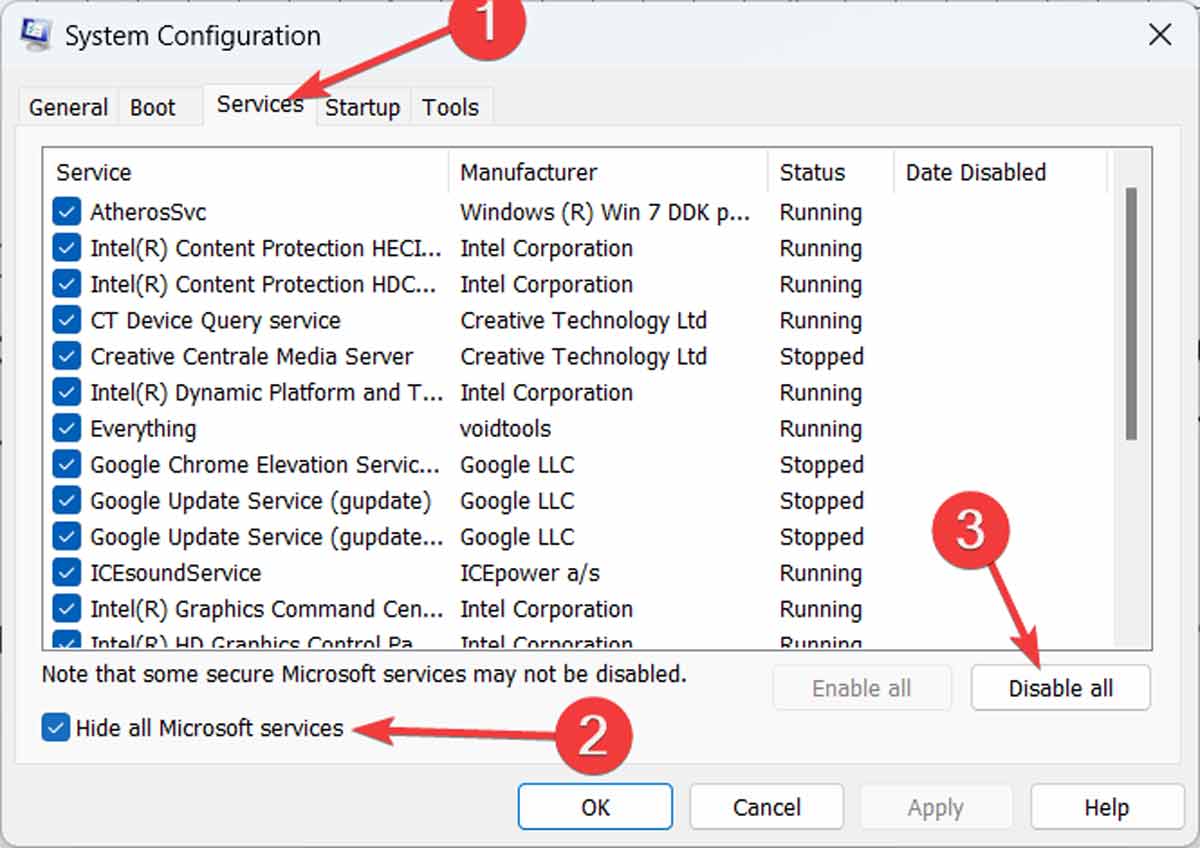This screenshot has width=1200, height=848.
Task: Toggle off Creative Centrale Media Server
Action: click(66, 356)
